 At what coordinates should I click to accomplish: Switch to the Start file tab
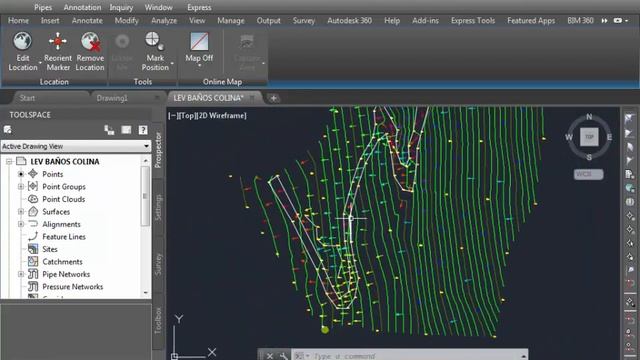tap(27, 98)
